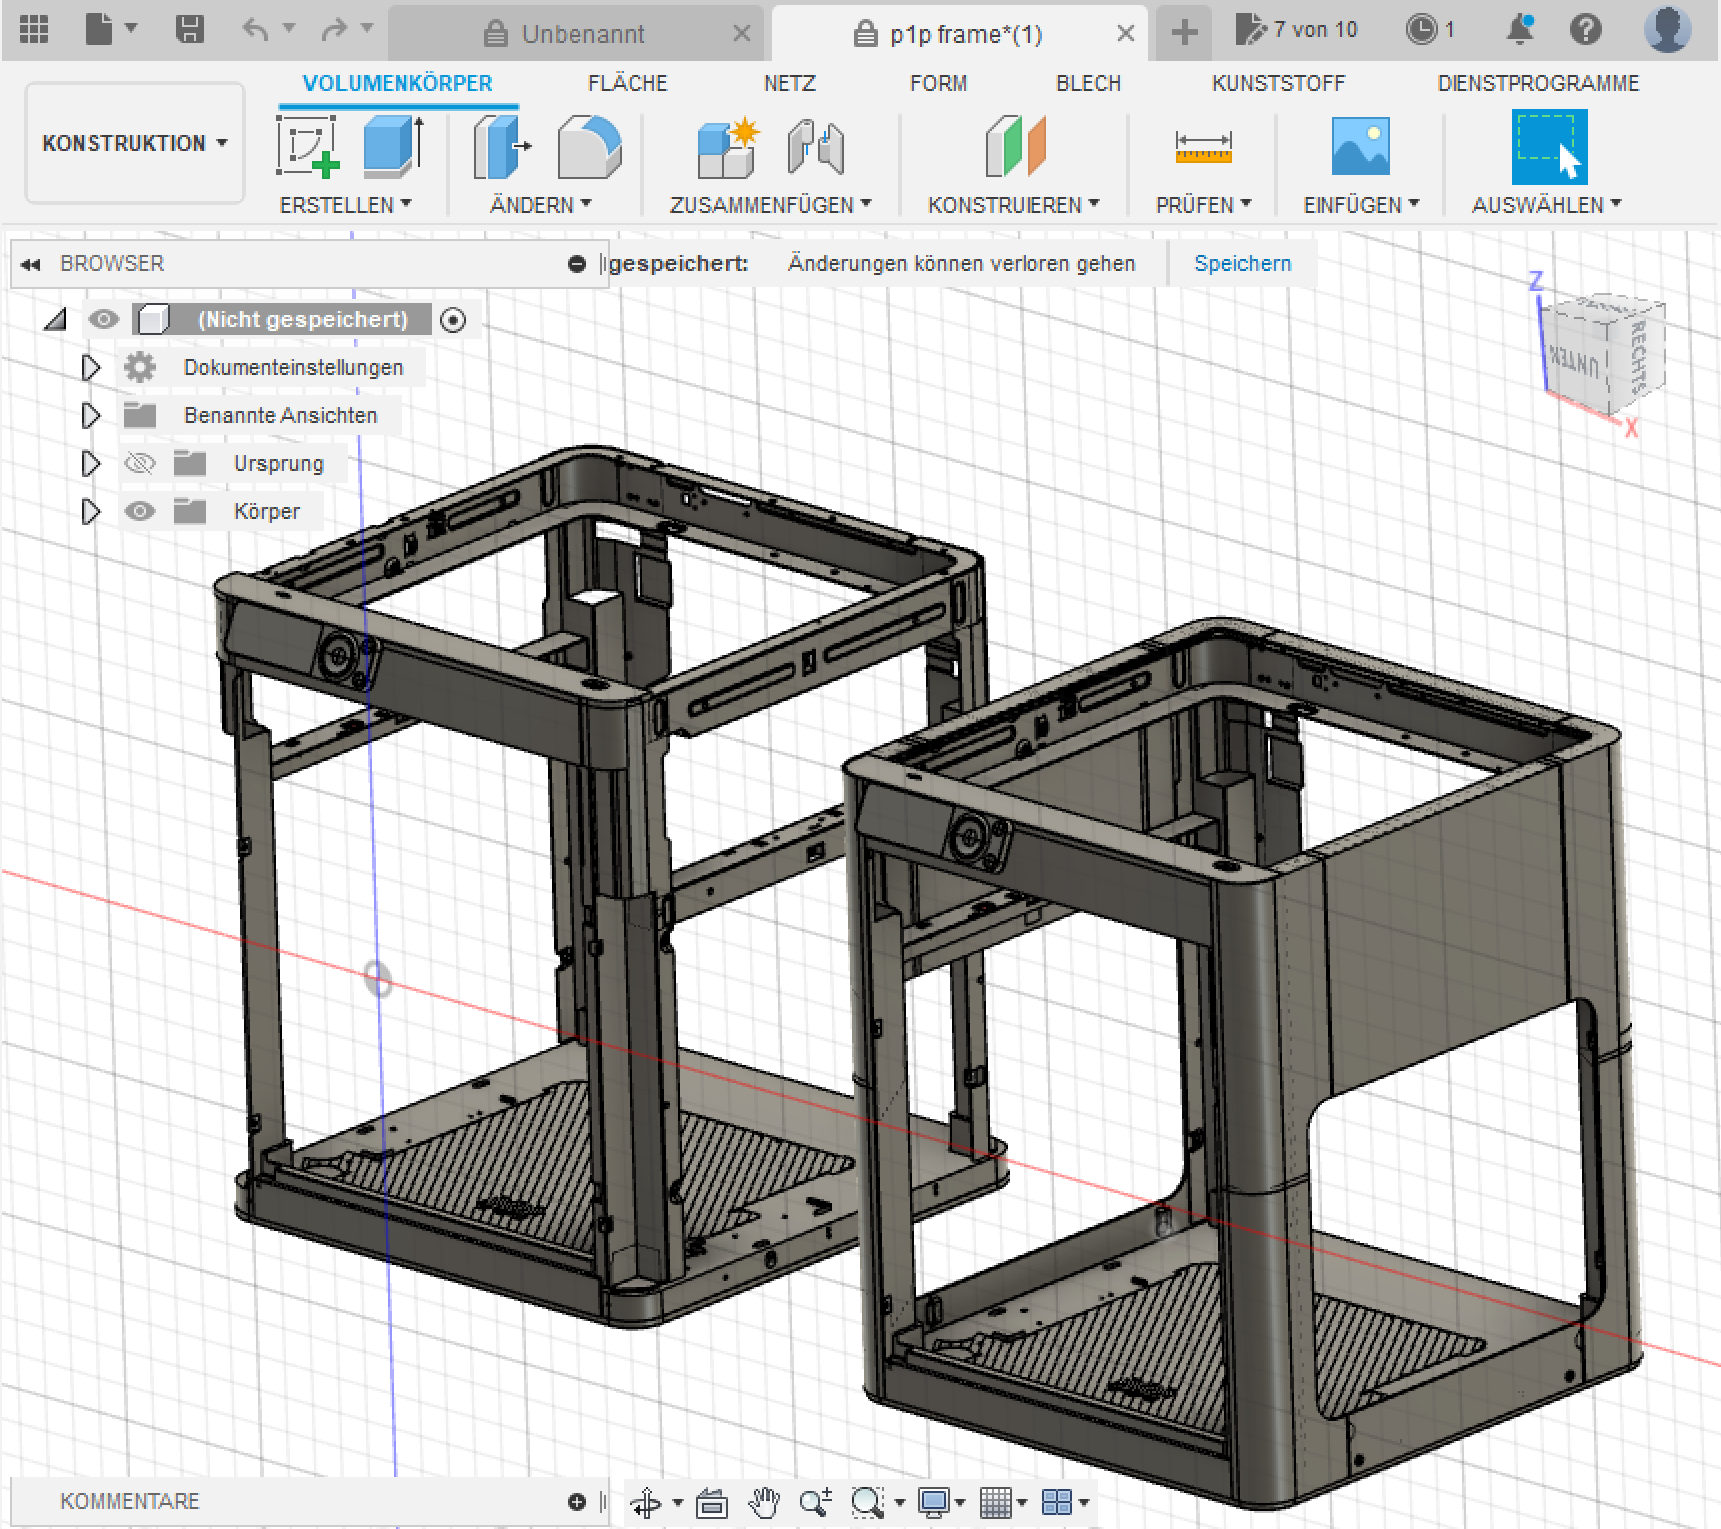Image resolution: width=1721 pixels, height=1529 pixels.
Task: Open the '7 von 10' extensions indicator
Action: tap(1296, 29)
